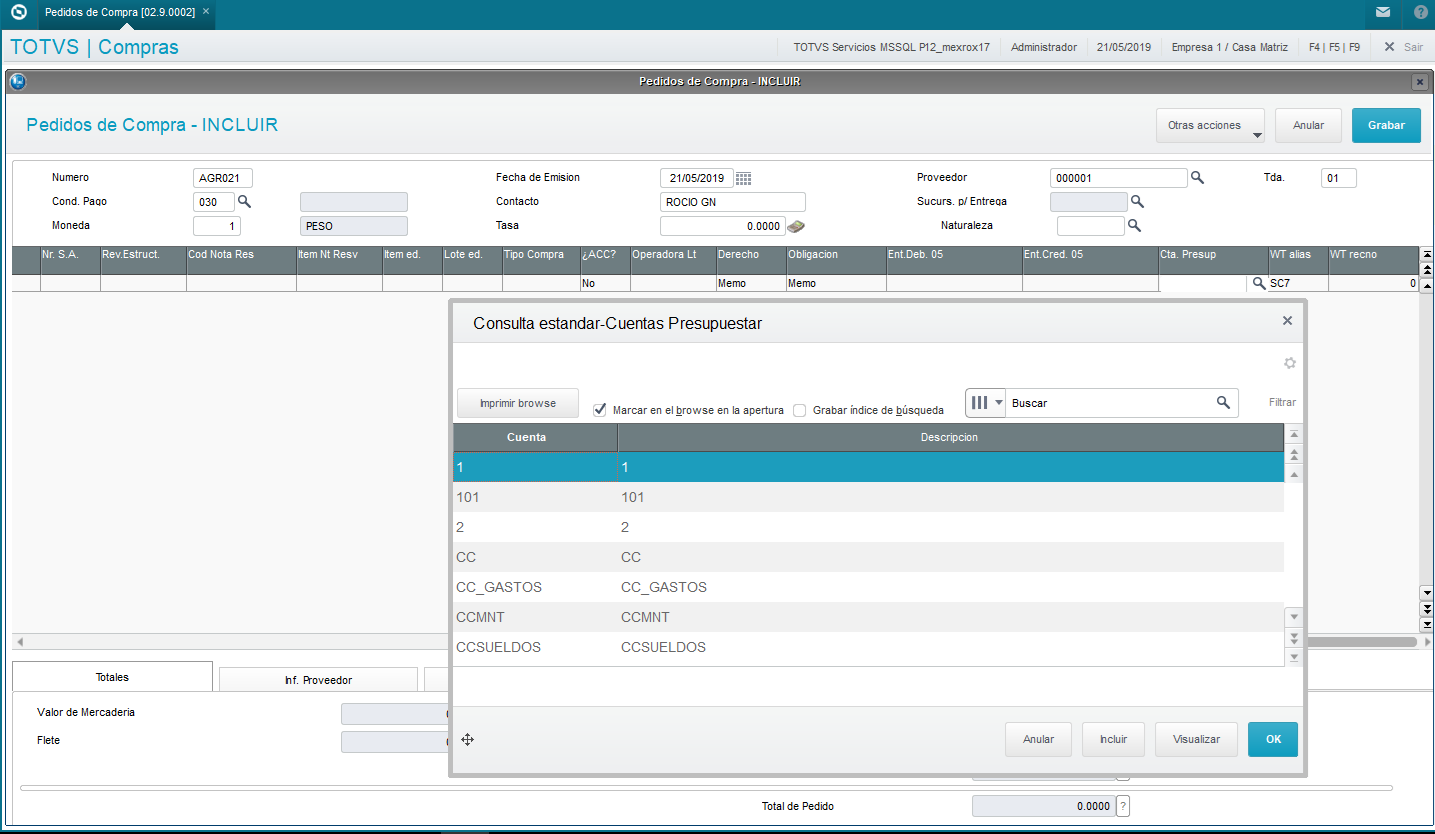This screenshot has height=834, width=1435.
Task: Confirm the dialog with OK
Action: (x=1273, y=740)
